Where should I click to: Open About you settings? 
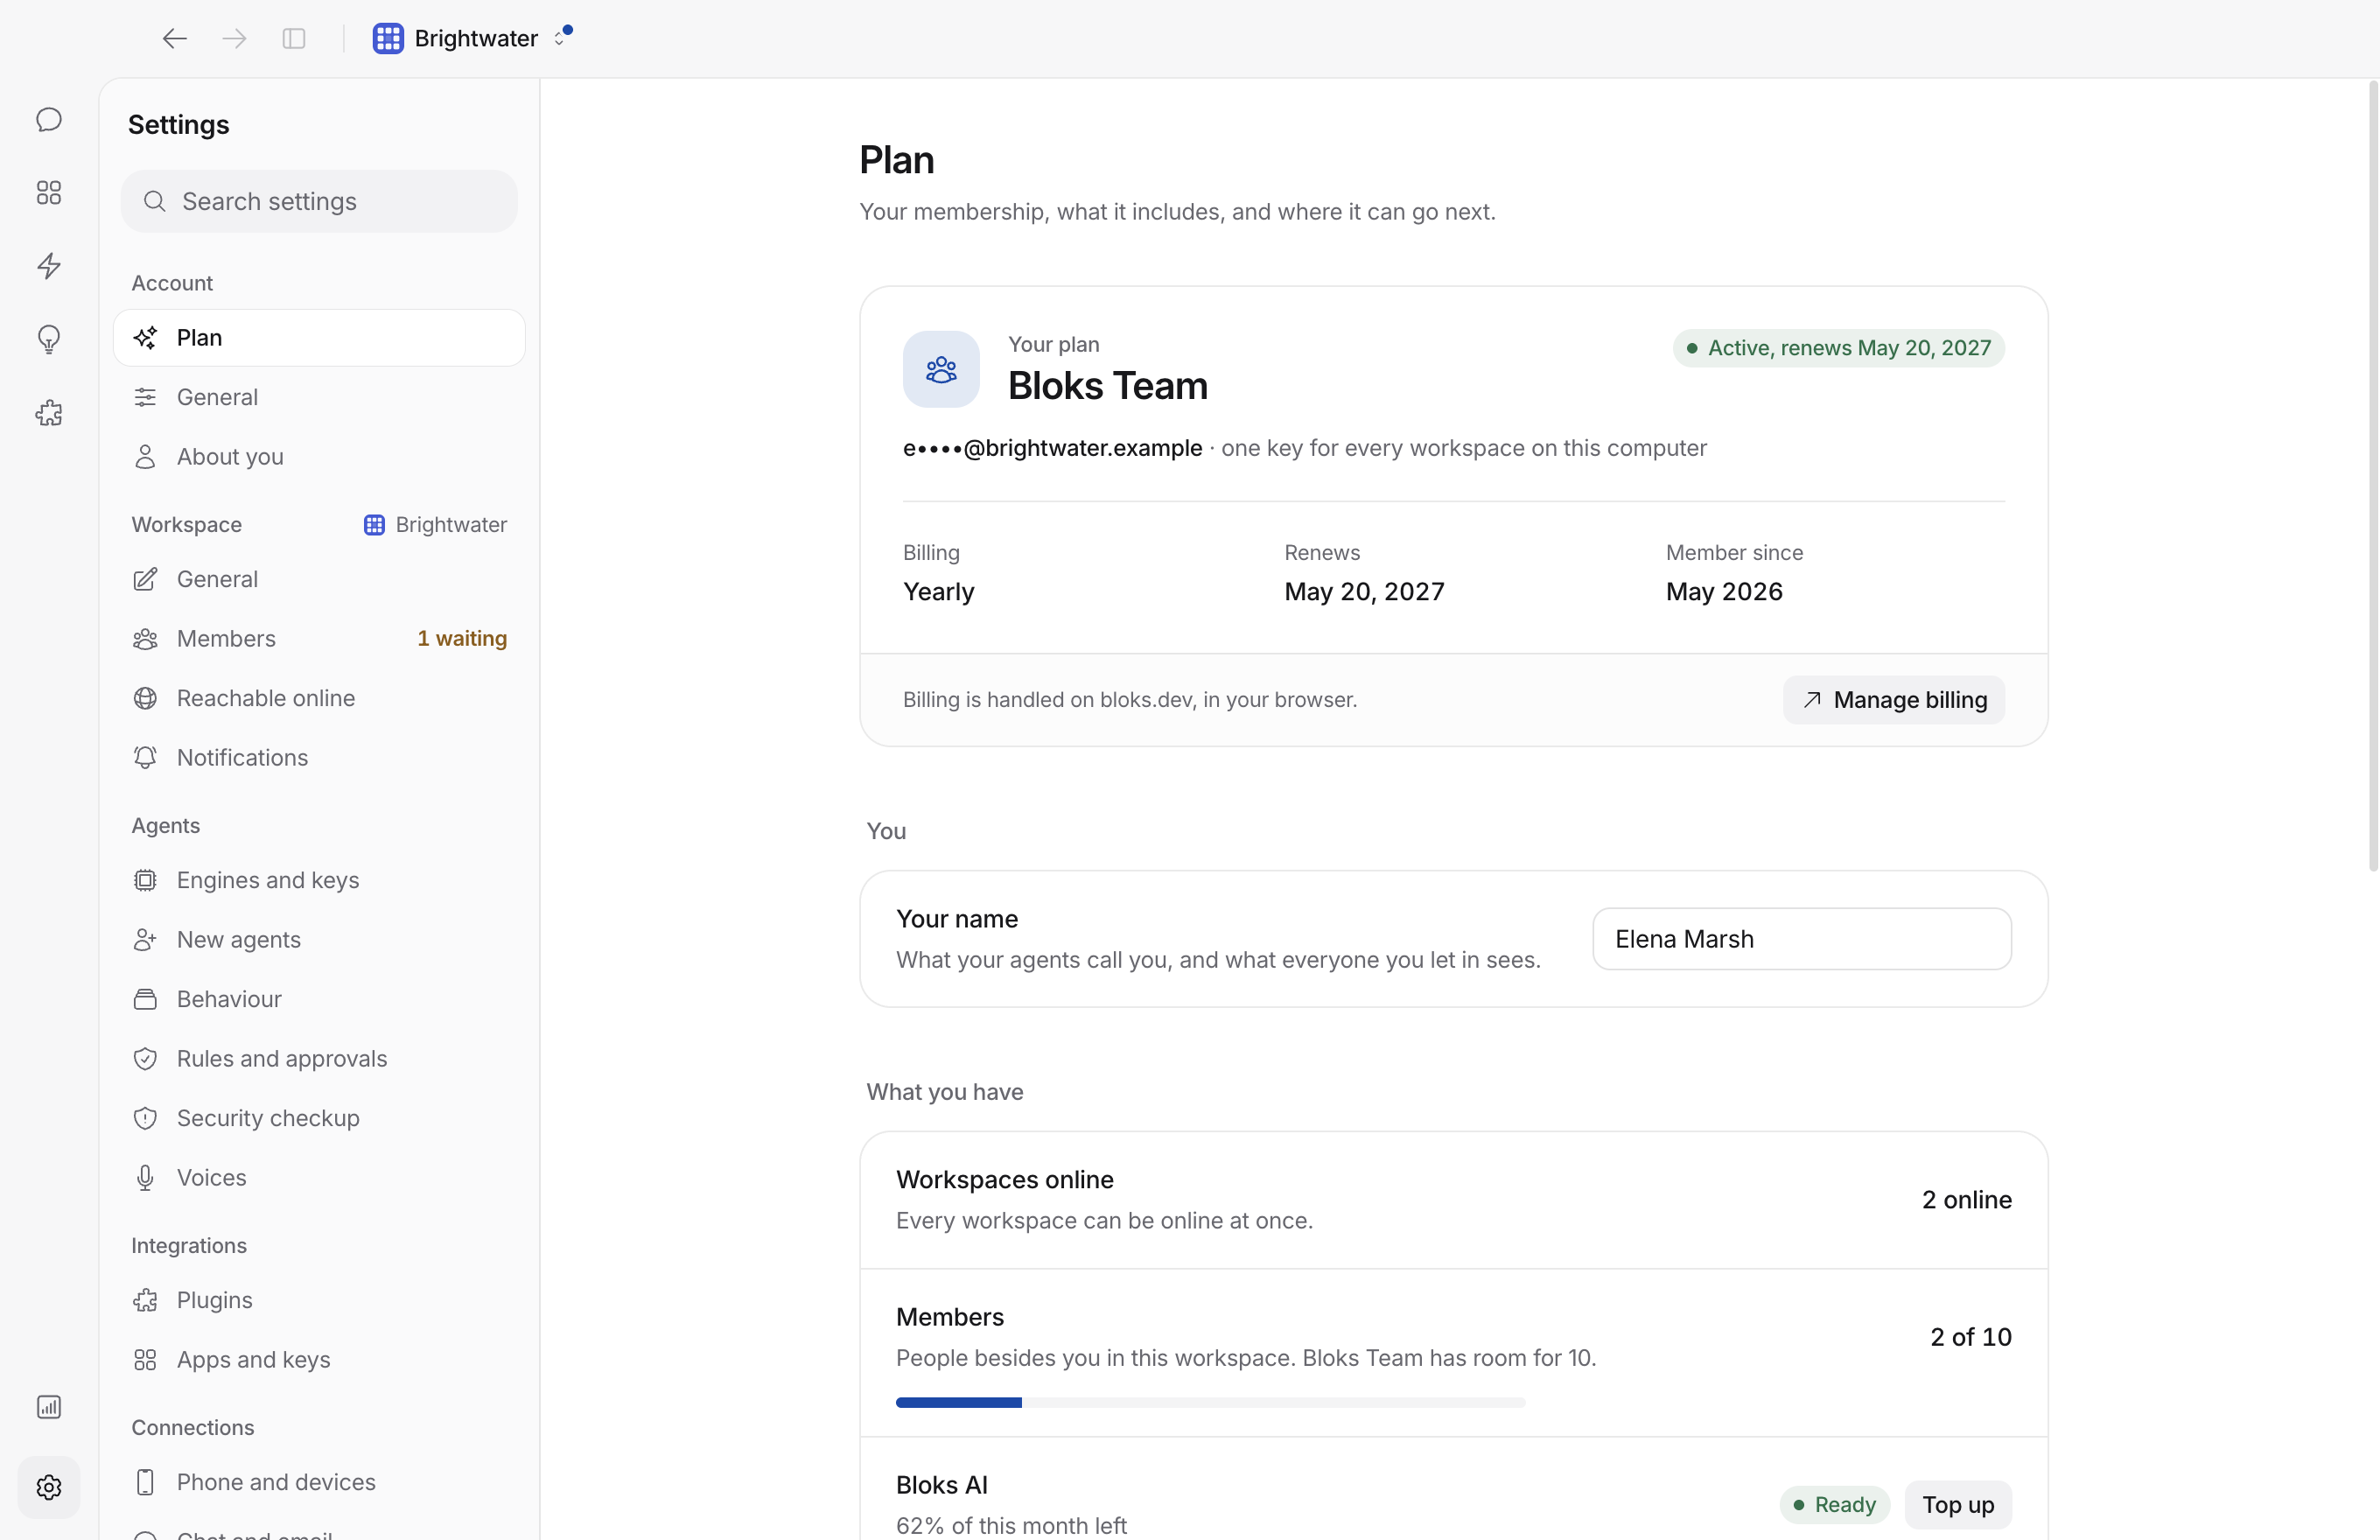point(319,457)
